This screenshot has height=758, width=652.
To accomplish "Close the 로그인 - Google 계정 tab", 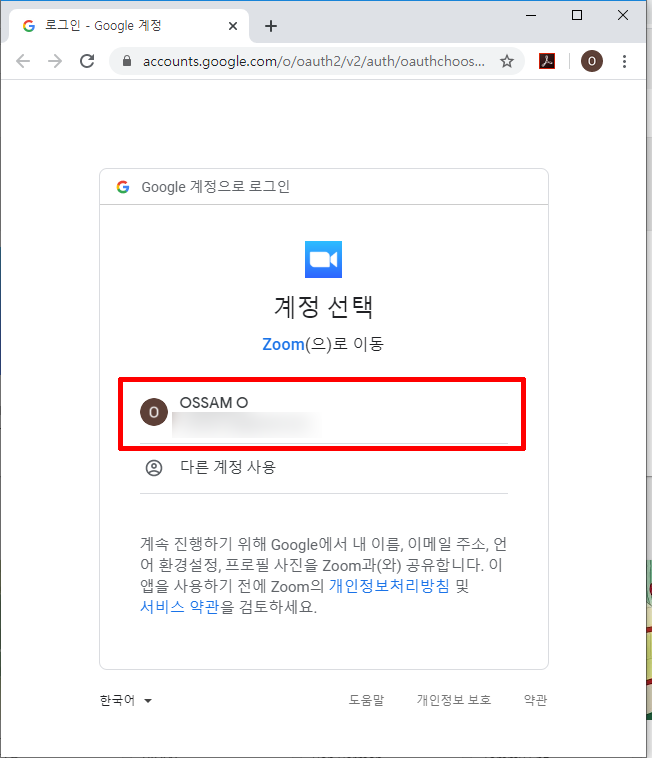I will (x=233, y=26).
